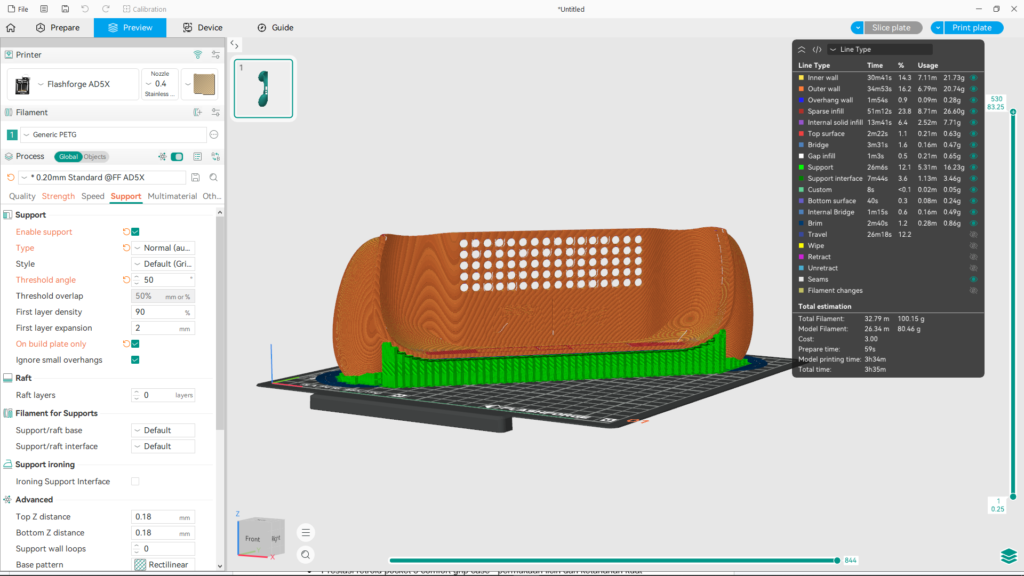Open Support/raft interface filament dropdown
The height and width of the screenshot is (576, 1024).
pos(163,446)
